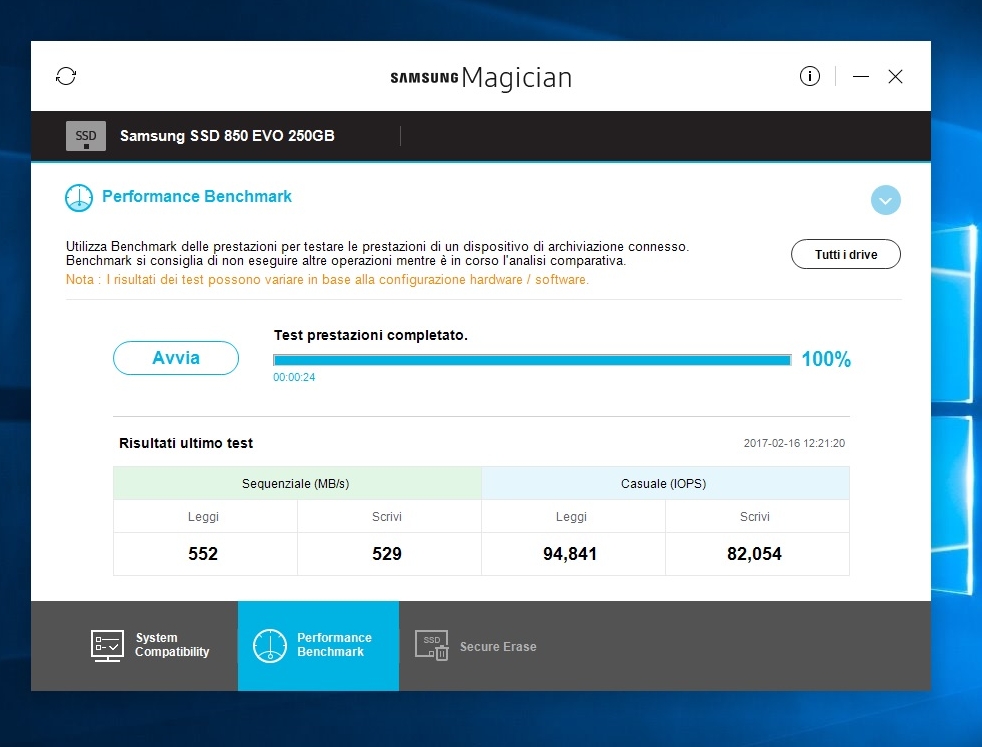982x747 pixels.
Task: Close the Samsung Magician window
Action: (896, 76)
